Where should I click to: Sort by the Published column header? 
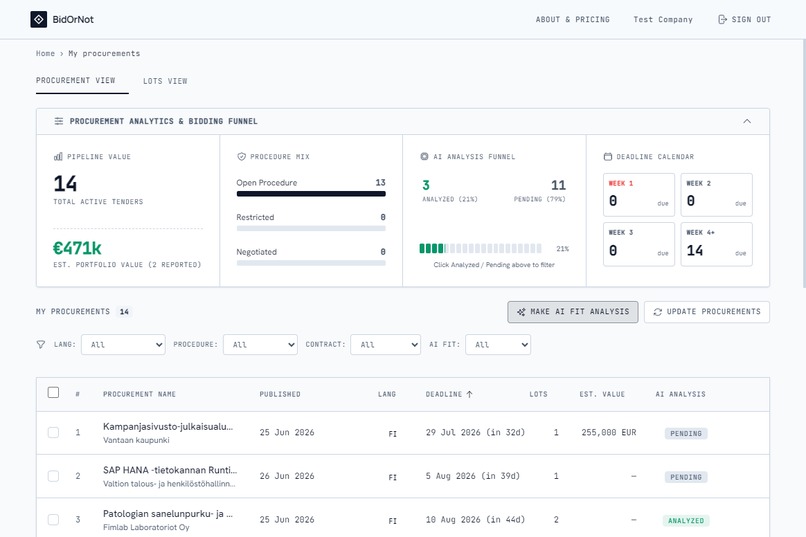pyautogui.click(x=280, y=394)
